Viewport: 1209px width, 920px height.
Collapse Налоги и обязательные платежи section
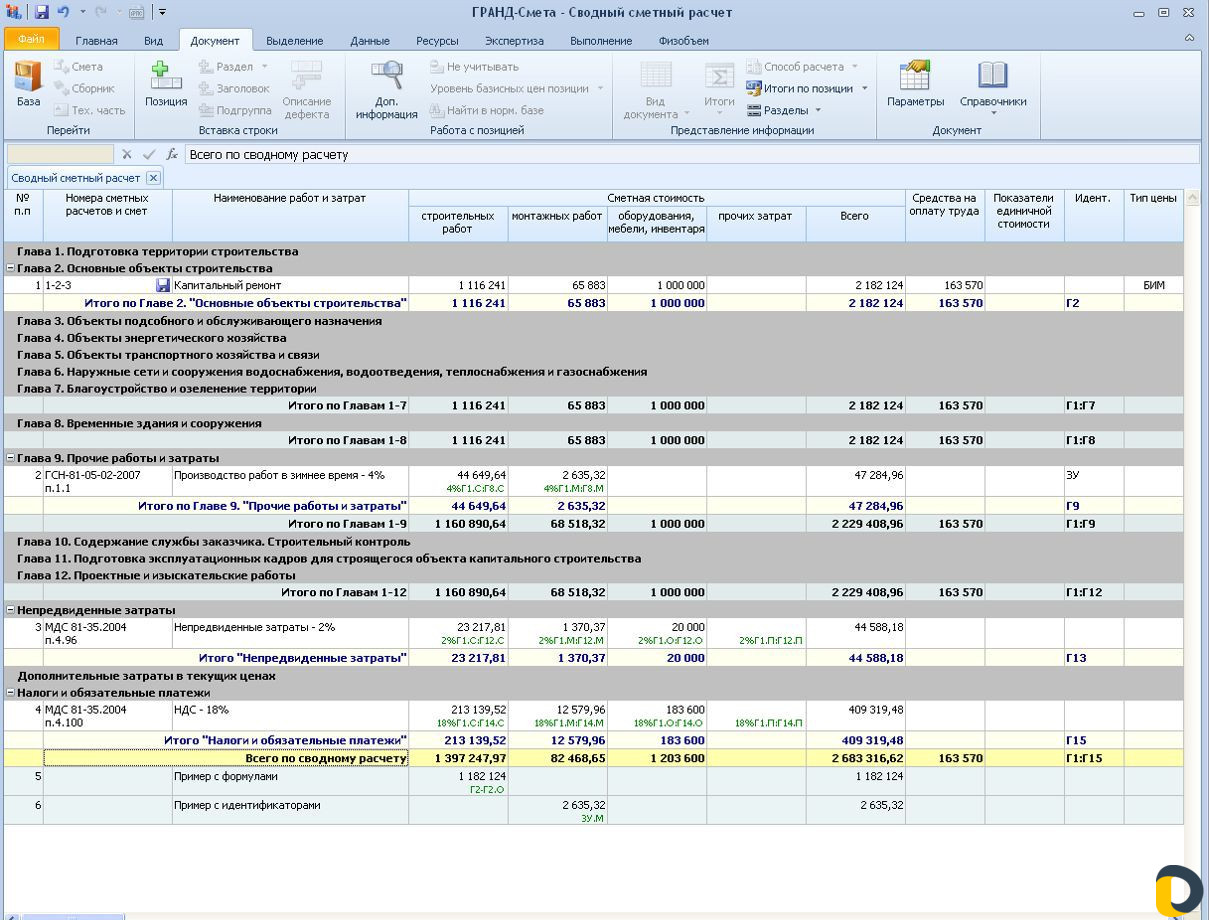click(10, 693)
